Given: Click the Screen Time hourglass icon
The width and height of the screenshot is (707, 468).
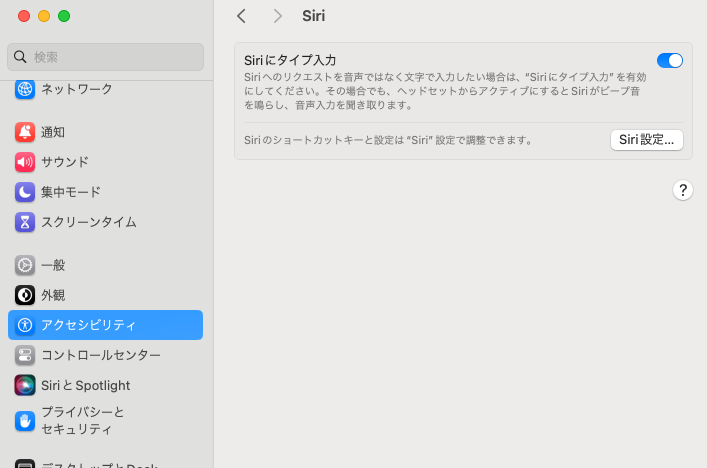Looking at the screenshot, I should tap(25, 222).
